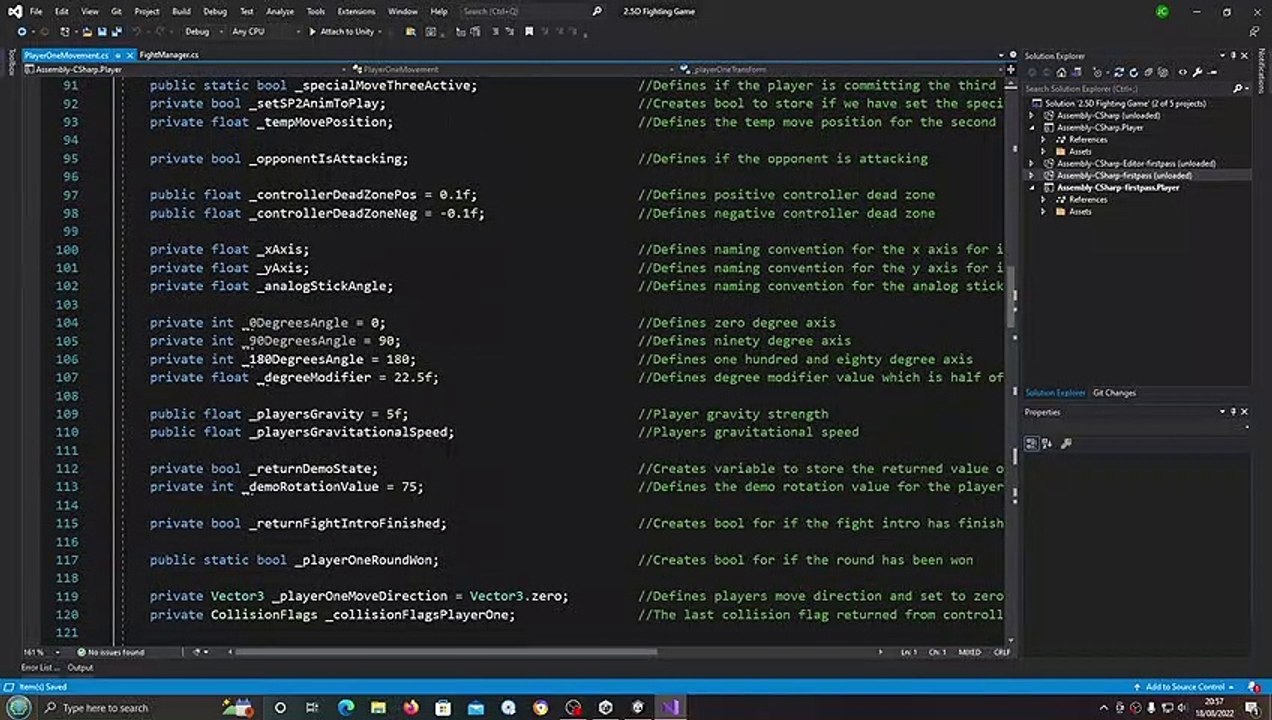Screen dimensions: 1272x720
Task: Open the File menu
Action: (35, 11)
